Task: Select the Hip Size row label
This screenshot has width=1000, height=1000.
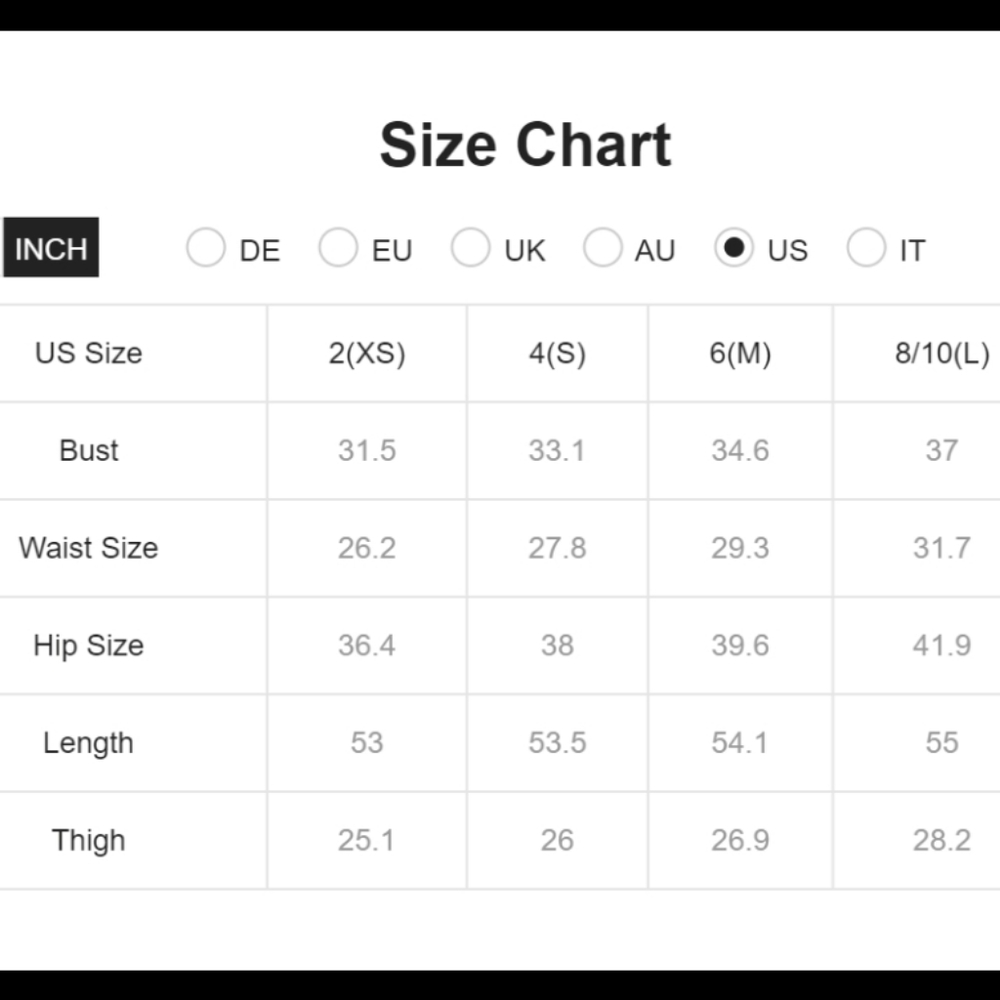Action: click(x=88, y=645)
